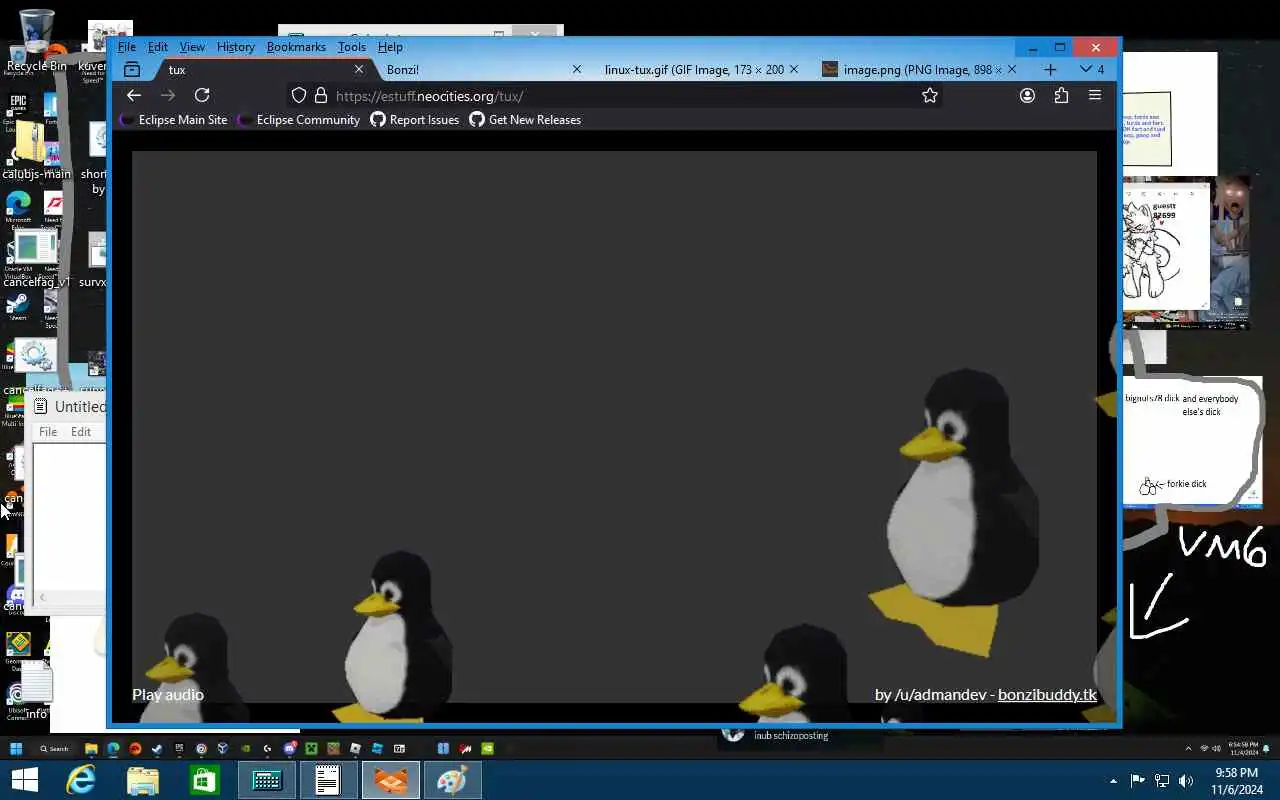The image size is (1280, 800).
Task: Switch to On-Screen Keyboard taskbar app
Action: [267, 780]
